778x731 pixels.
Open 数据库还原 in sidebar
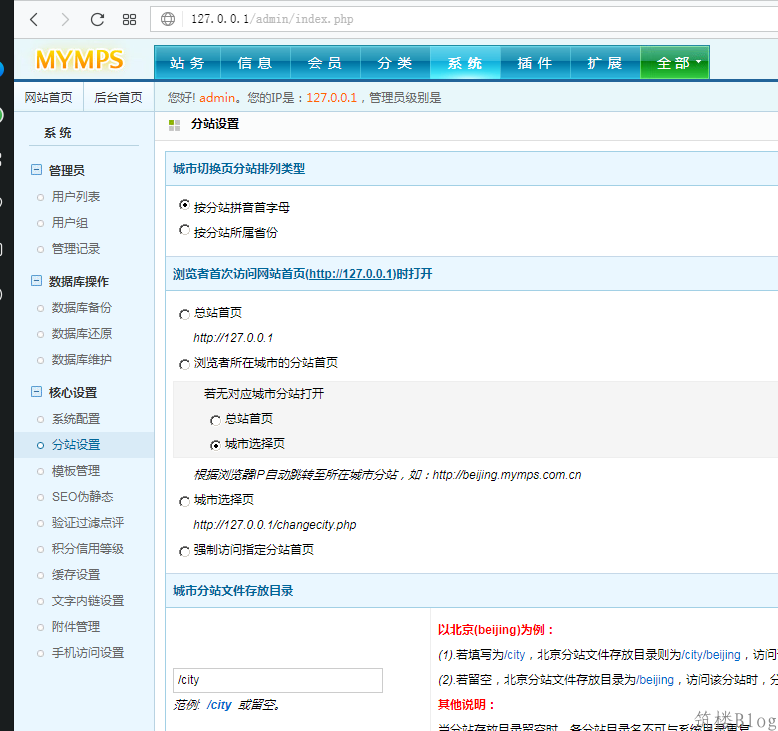82,333
